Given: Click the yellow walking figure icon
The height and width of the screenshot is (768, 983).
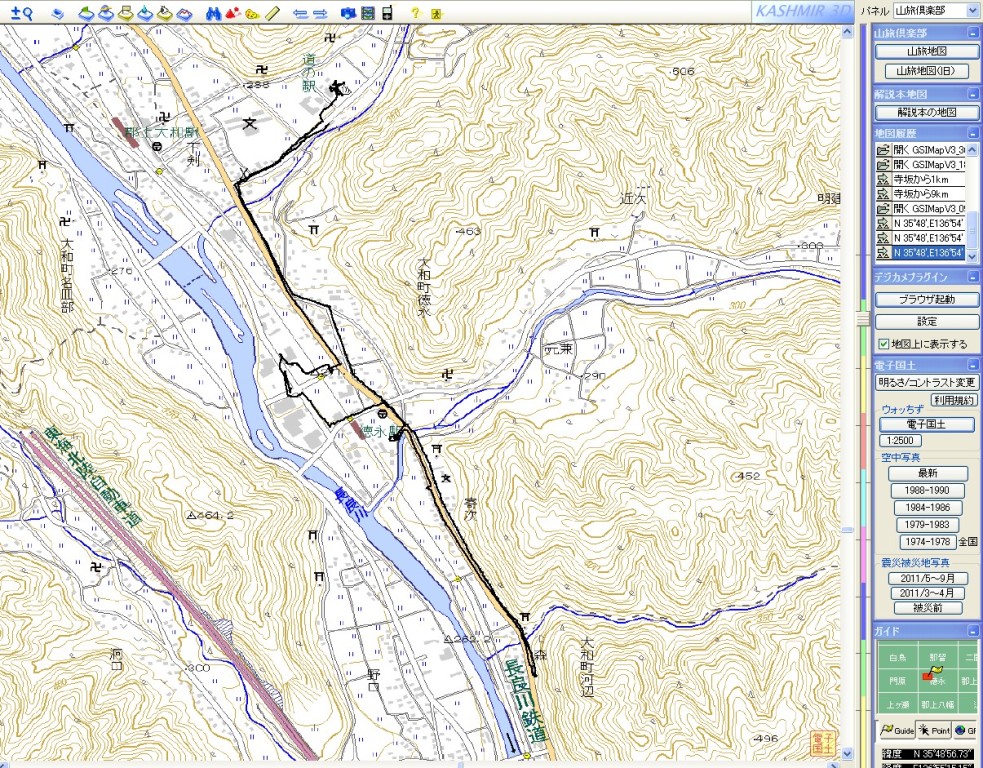Looking at the screenshot, I should (x=436, y=13).
